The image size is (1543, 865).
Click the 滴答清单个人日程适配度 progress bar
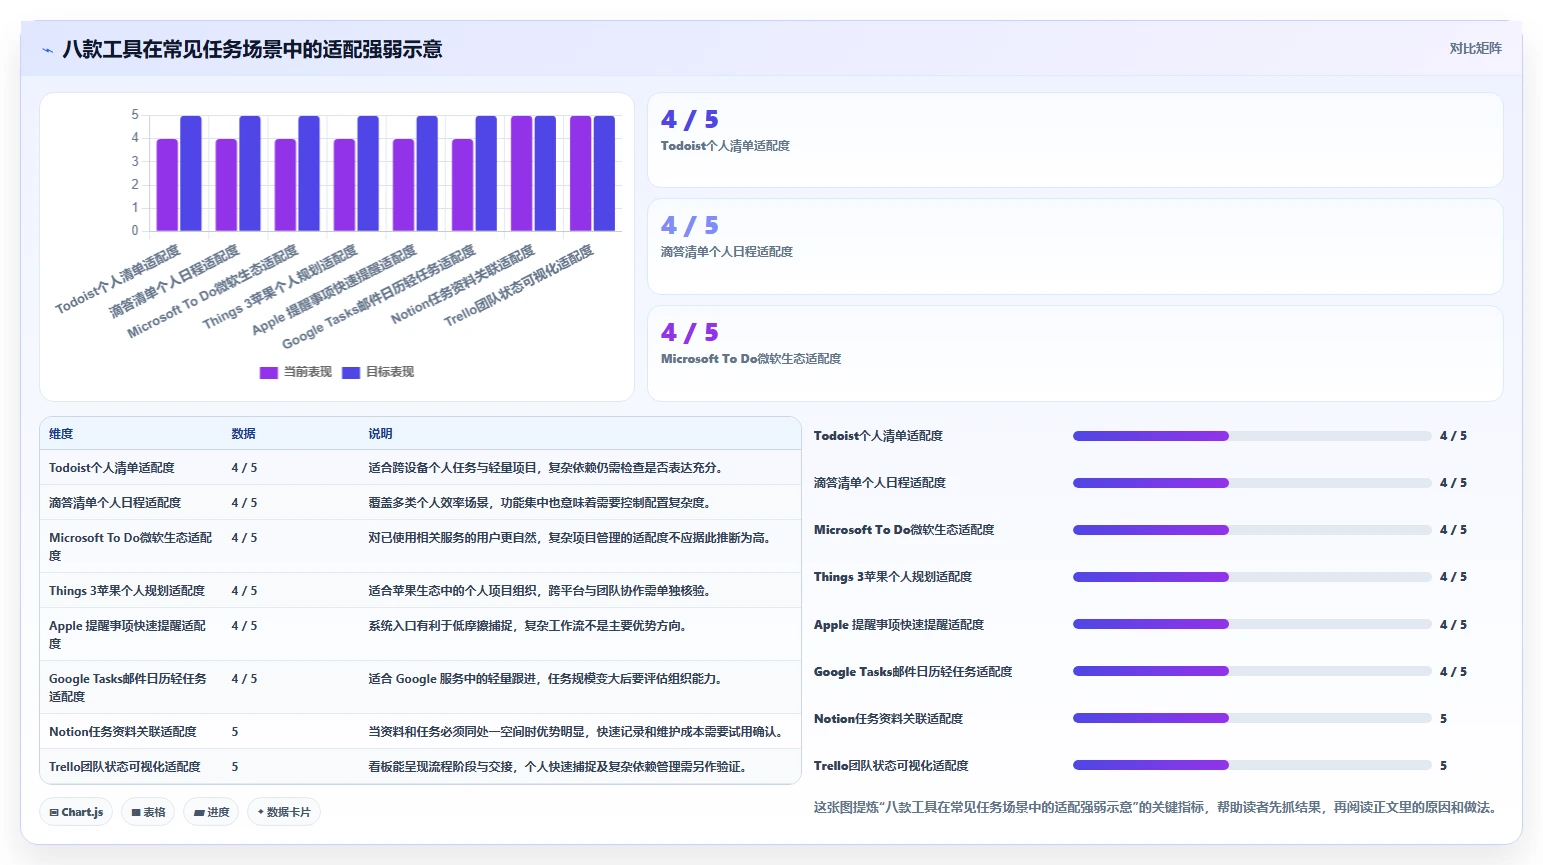(x=1252, y=483)
